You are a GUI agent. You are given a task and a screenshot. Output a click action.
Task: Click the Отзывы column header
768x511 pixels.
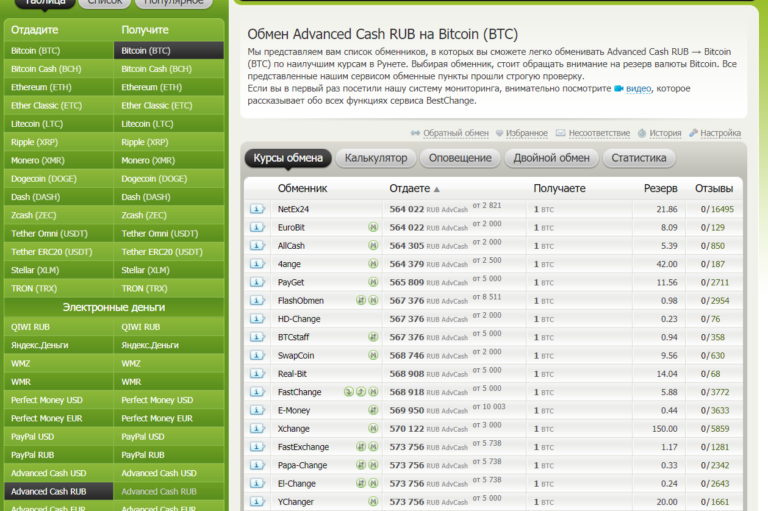point(714,189)
